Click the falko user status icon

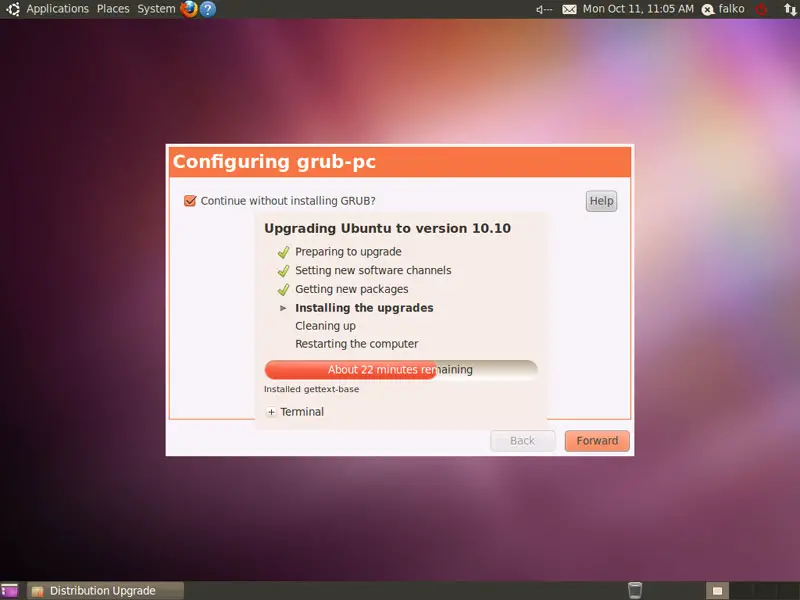(708, 9)
